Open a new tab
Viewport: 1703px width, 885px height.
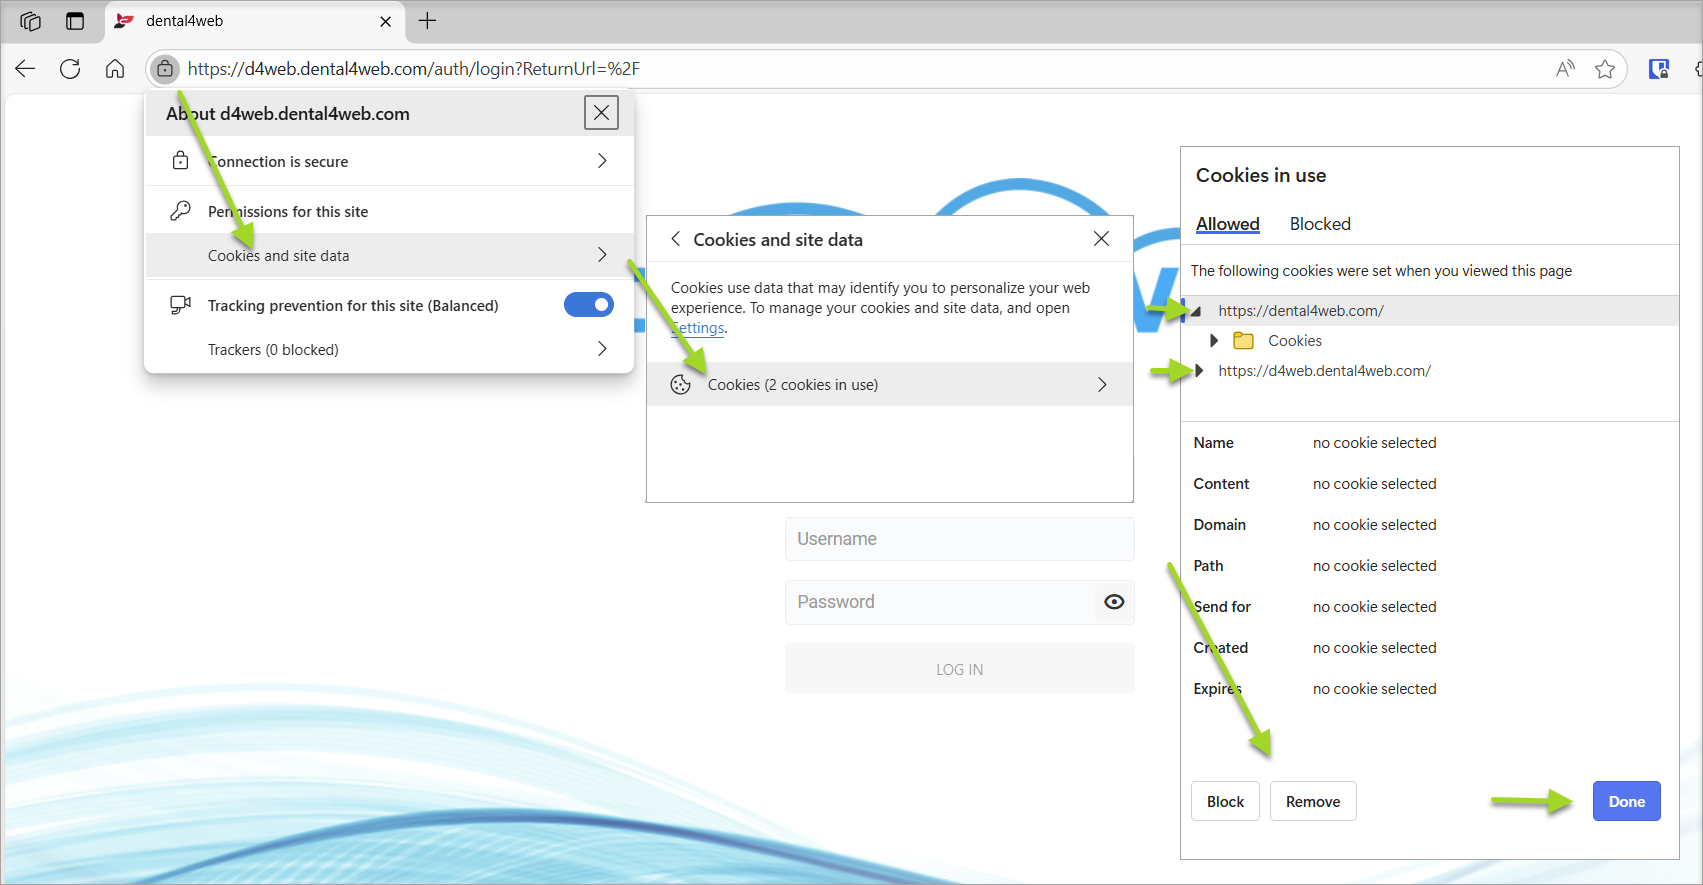pos(427,21)
